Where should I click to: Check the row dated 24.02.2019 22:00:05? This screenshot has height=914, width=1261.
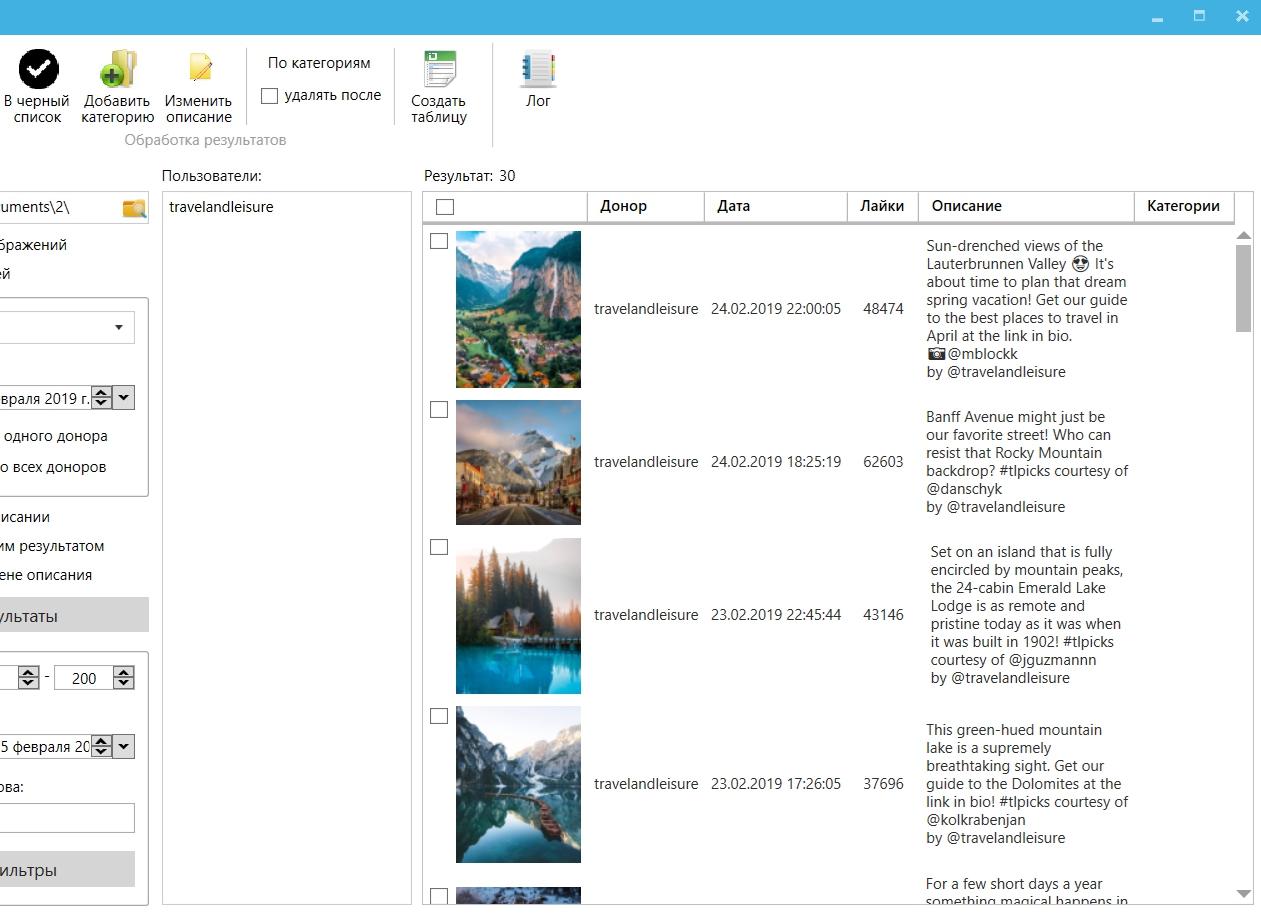point(439,241)
